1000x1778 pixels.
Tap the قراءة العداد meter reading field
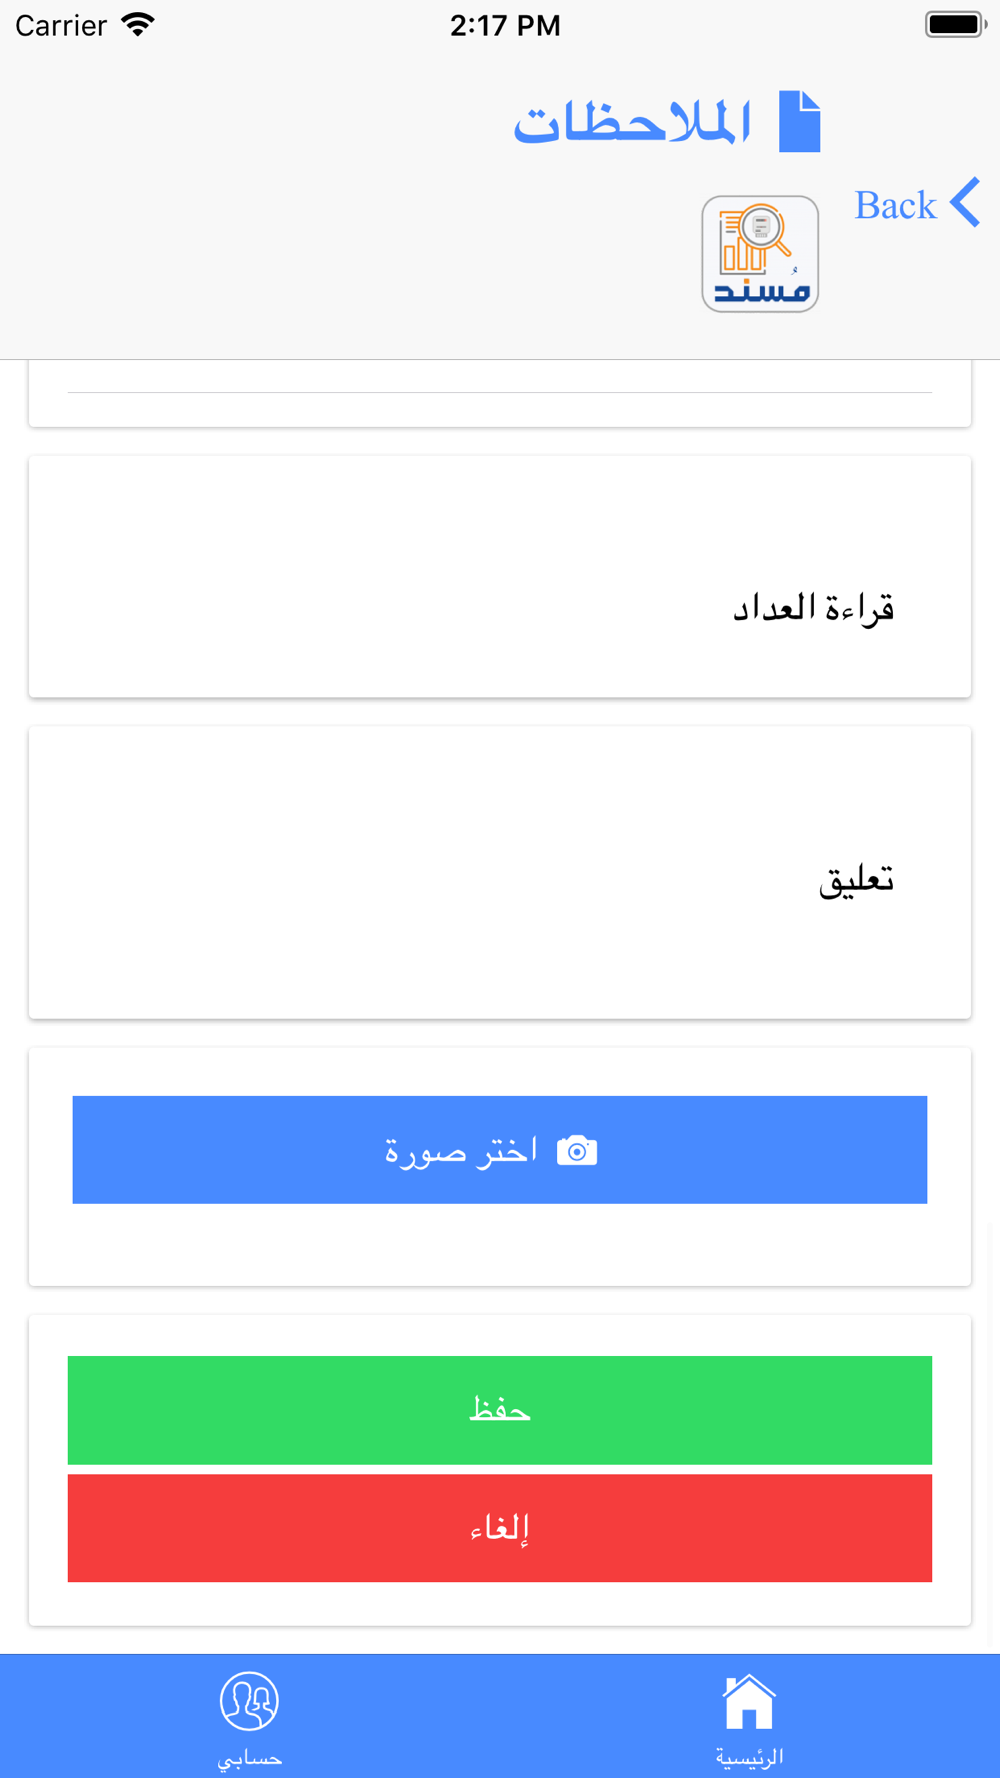click(x=500, y=577)
